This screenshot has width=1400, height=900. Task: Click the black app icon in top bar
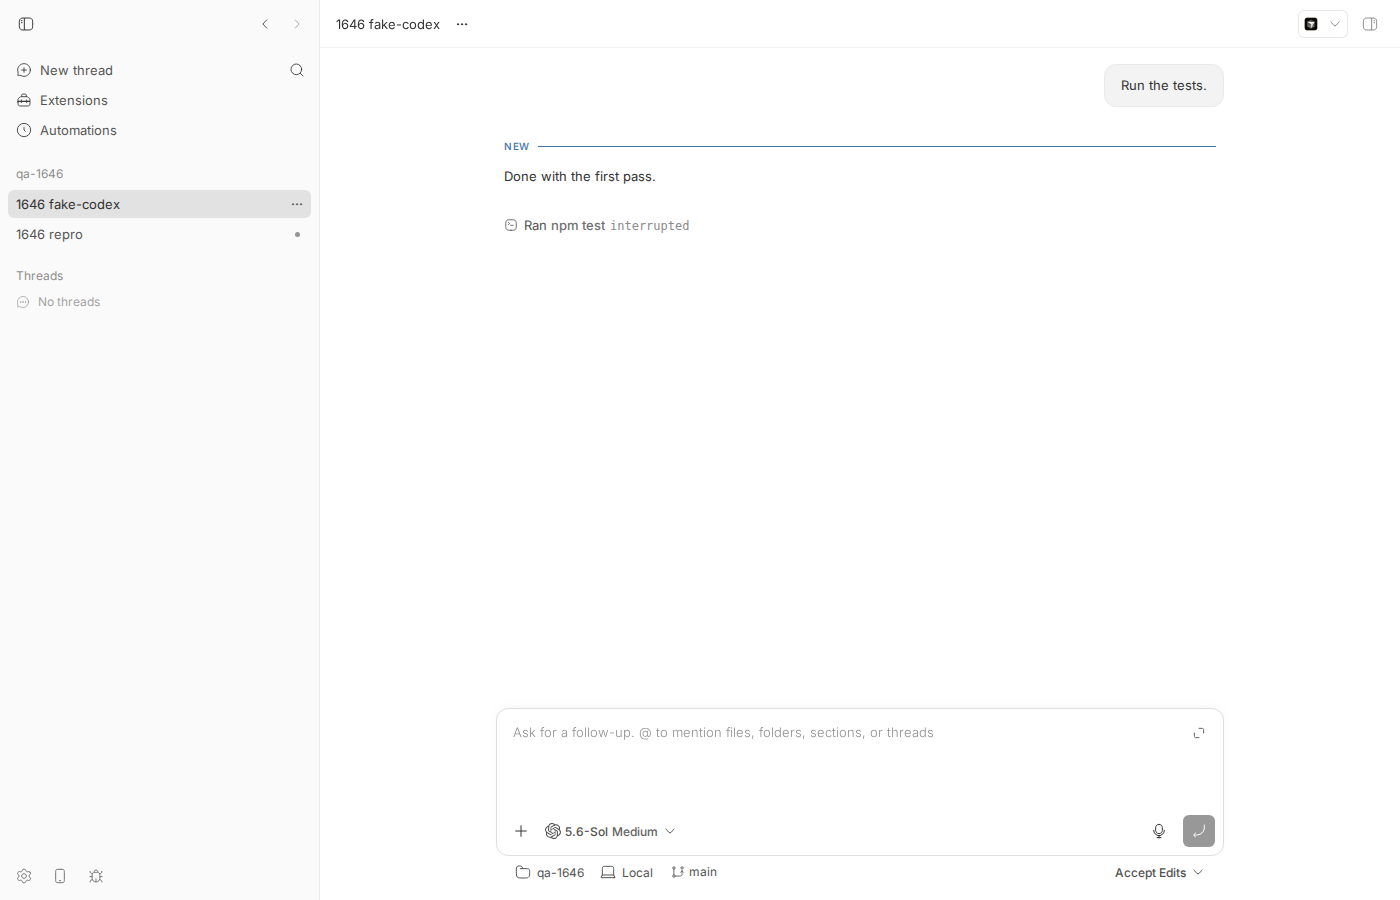point(1311,24)
